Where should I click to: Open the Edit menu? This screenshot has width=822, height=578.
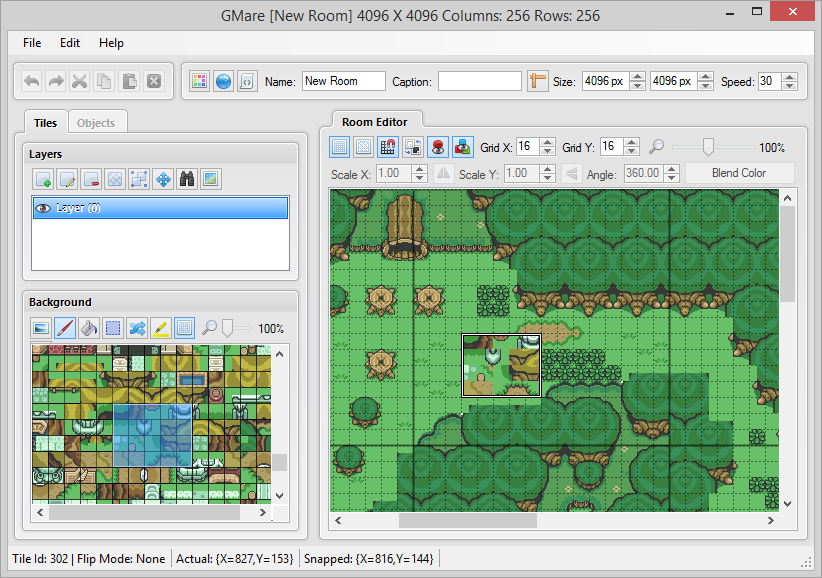(x=70, y=43)
